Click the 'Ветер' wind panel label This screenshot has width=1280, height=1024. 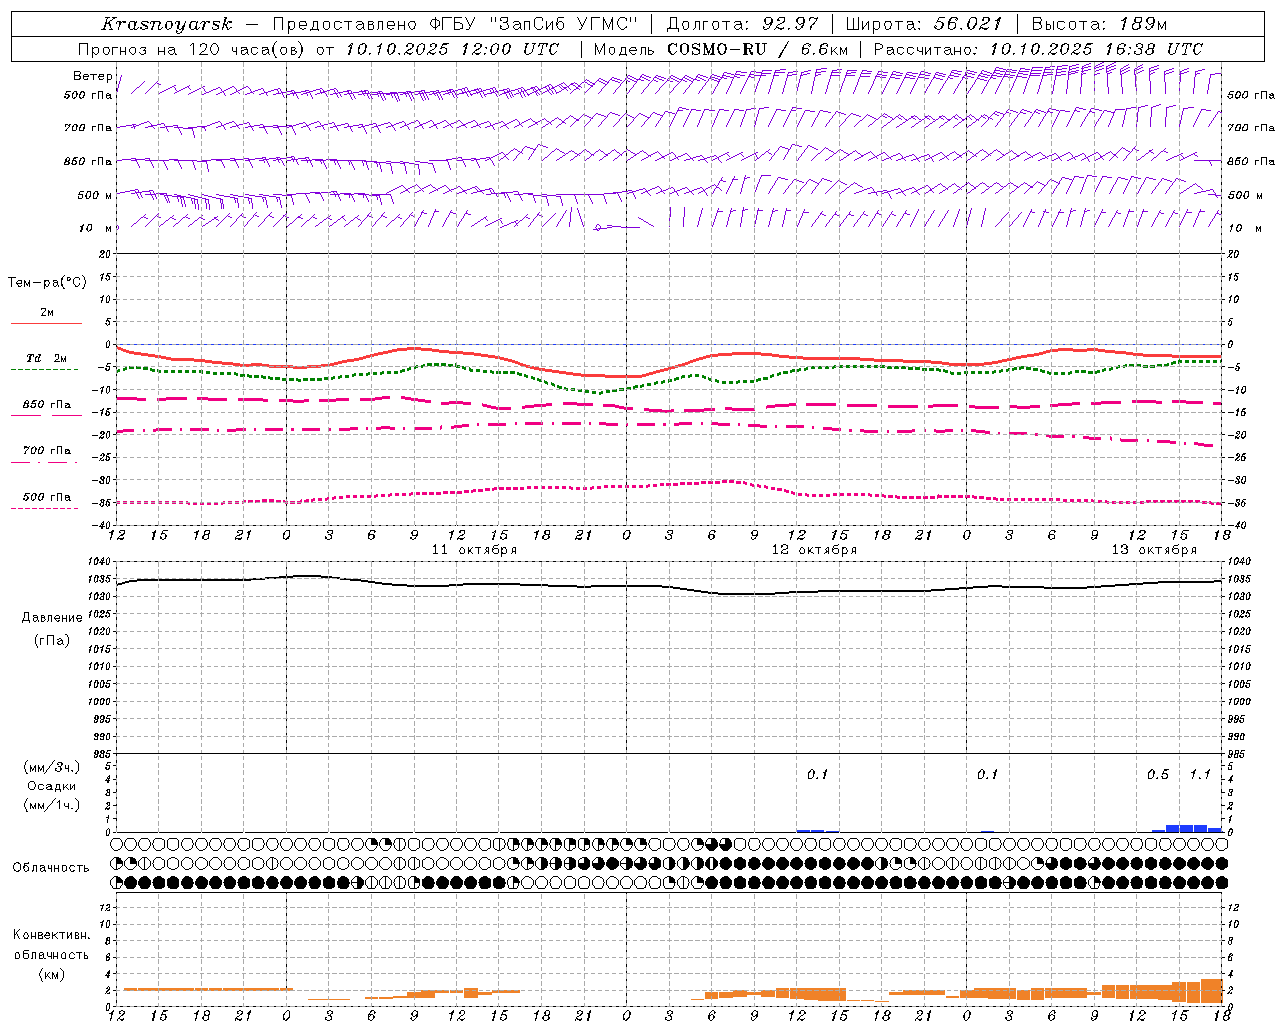(93, 76)
